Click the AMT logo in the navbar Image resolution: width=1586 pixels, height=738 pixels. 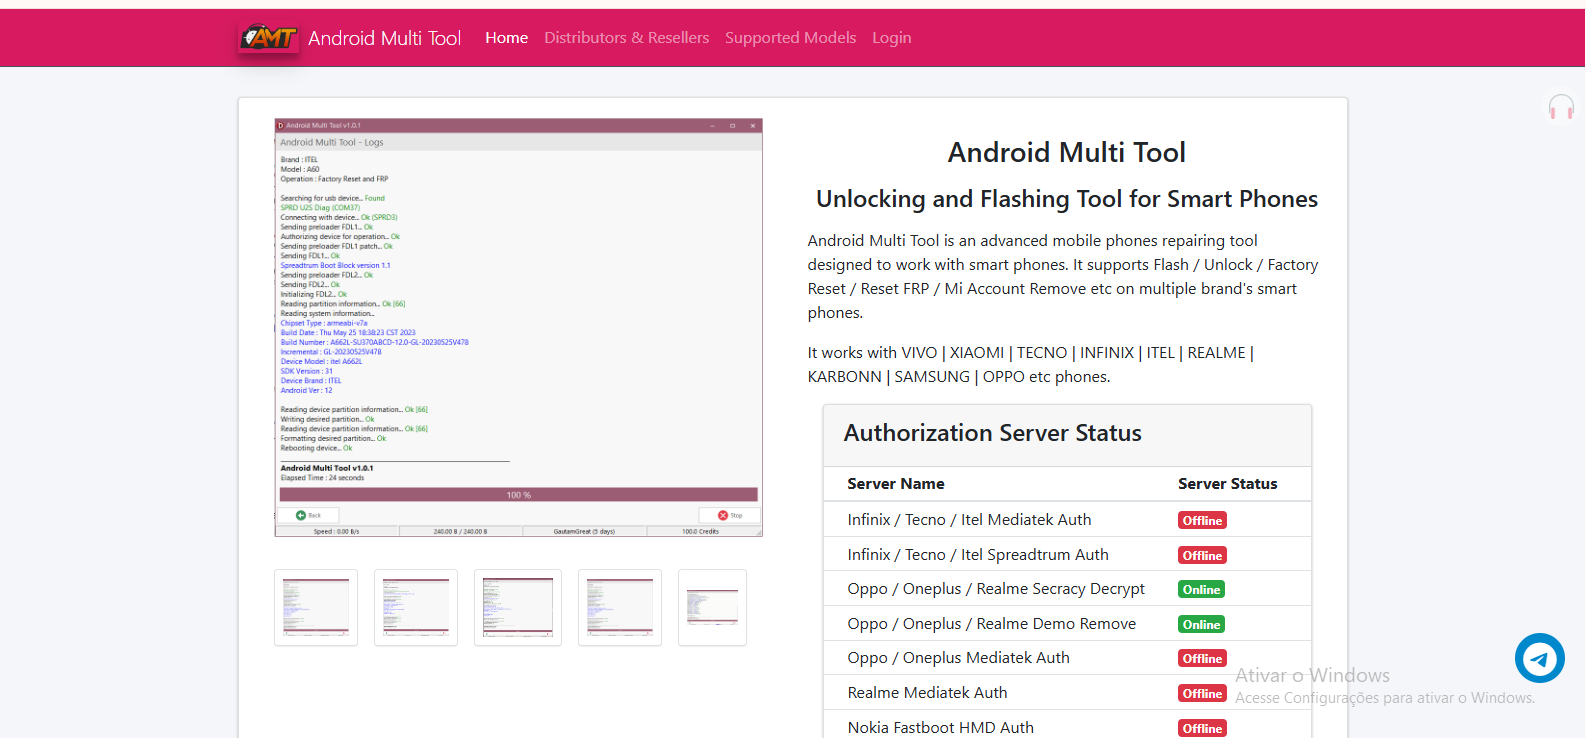point(268,38)
